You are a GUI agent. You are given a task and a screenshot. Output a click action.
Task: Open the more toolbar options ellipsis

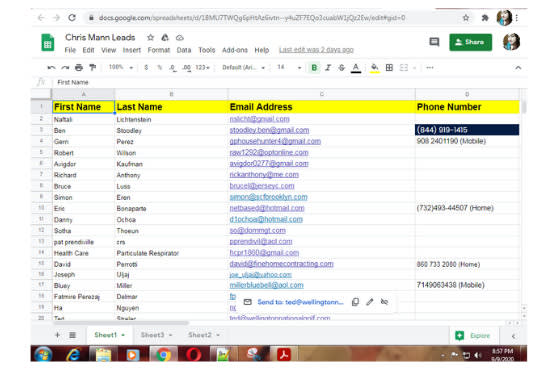click(x=430, y=68)
